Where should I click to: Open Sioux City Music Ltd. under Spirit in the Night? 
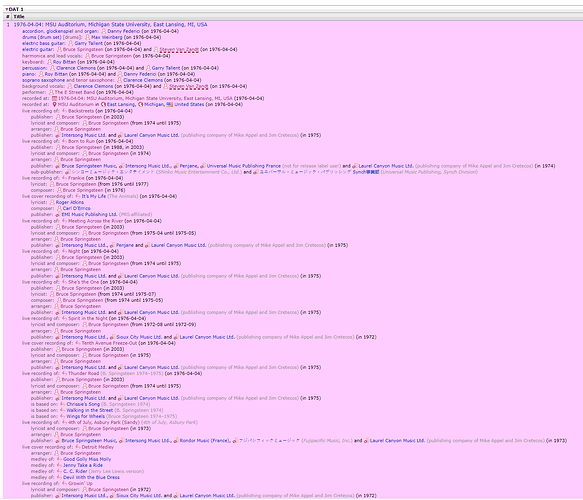point(139,337)
